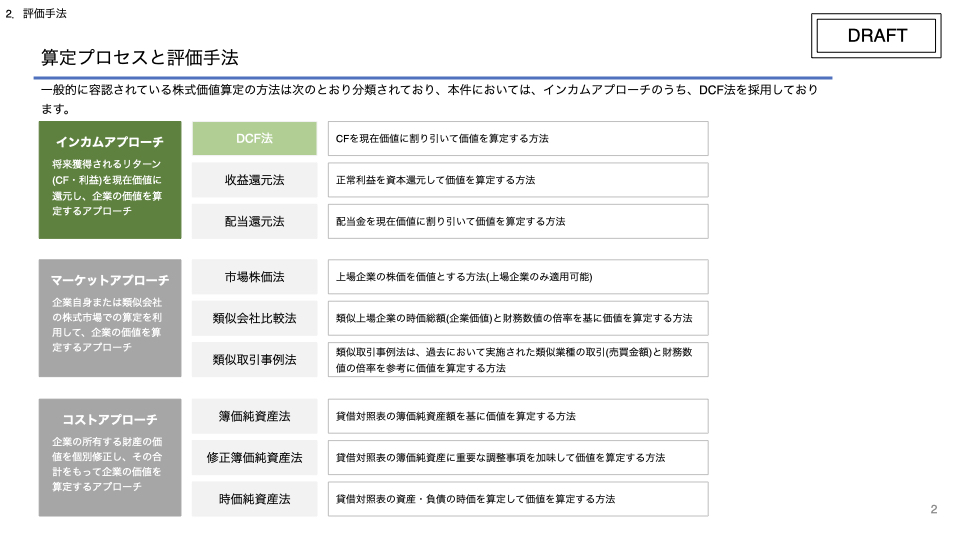Click the 収益還元法 label
The height and width of the screenshot is (540, 960).
(x=255, y=180)
